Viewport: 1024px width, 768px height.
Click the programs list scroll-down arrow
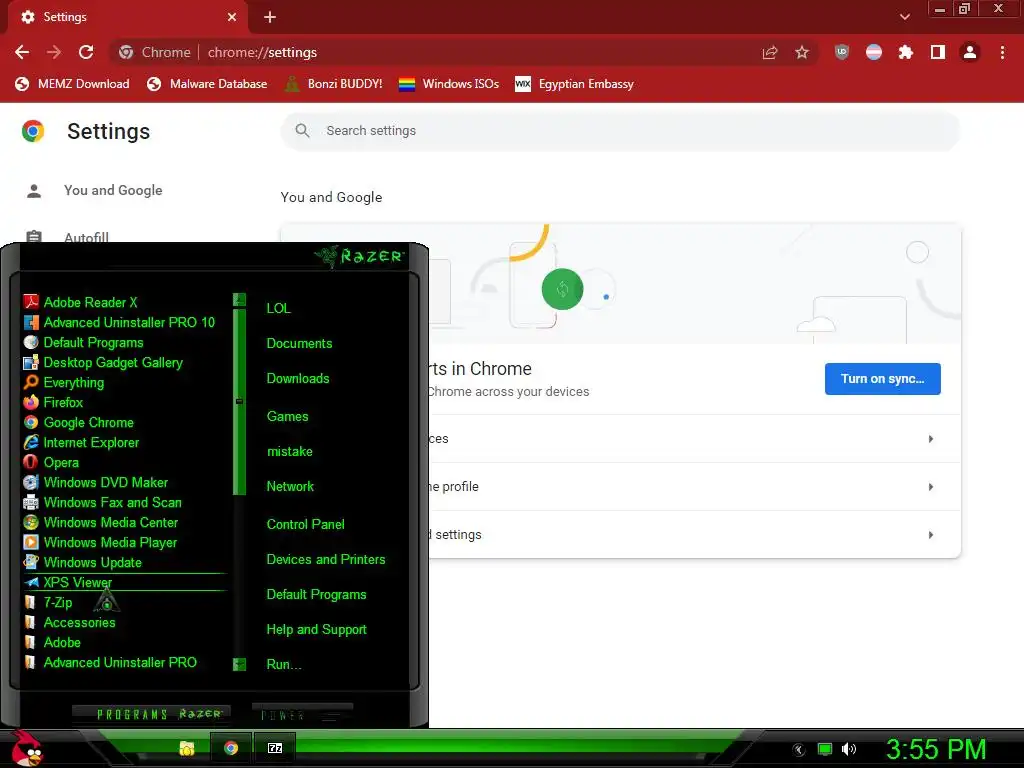coord(239,664)
